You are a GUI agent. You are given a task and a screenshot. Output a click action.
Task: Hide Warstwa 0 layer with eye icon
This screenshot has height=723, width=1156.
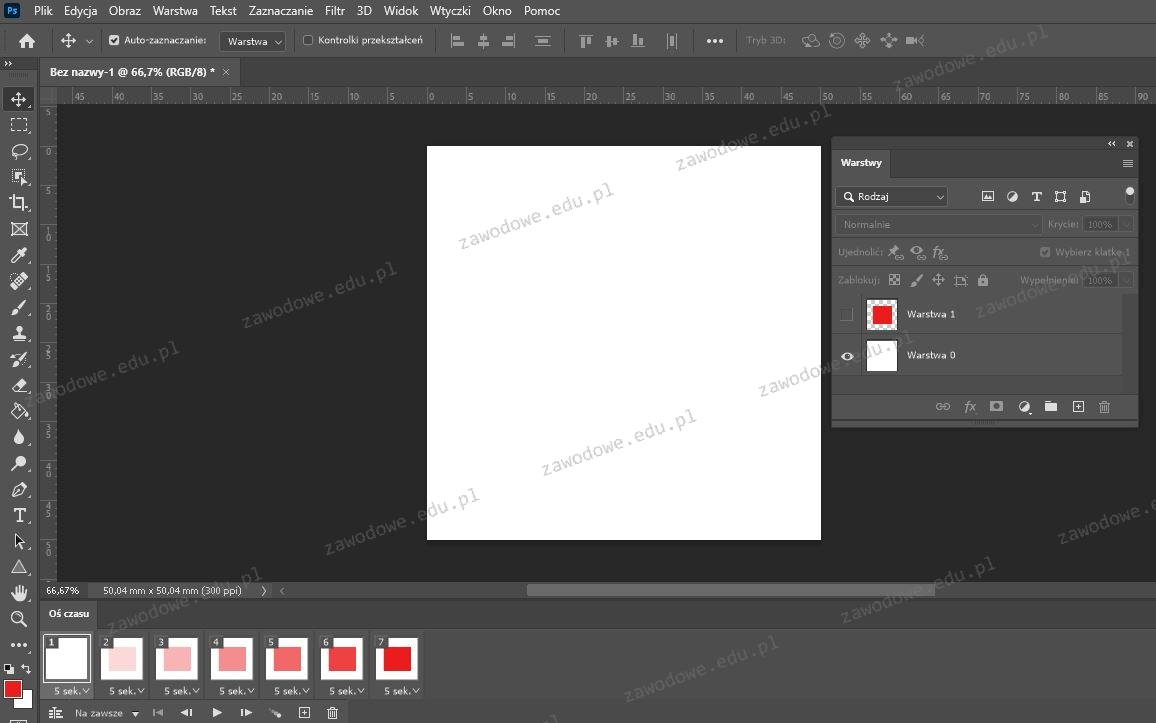pos(847,356)
